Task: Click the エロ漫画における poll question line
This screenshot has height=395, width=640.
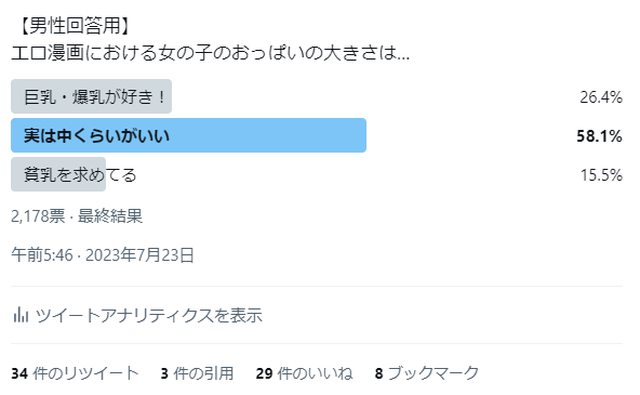Action: pyautogui.click(x=210, y=53)
